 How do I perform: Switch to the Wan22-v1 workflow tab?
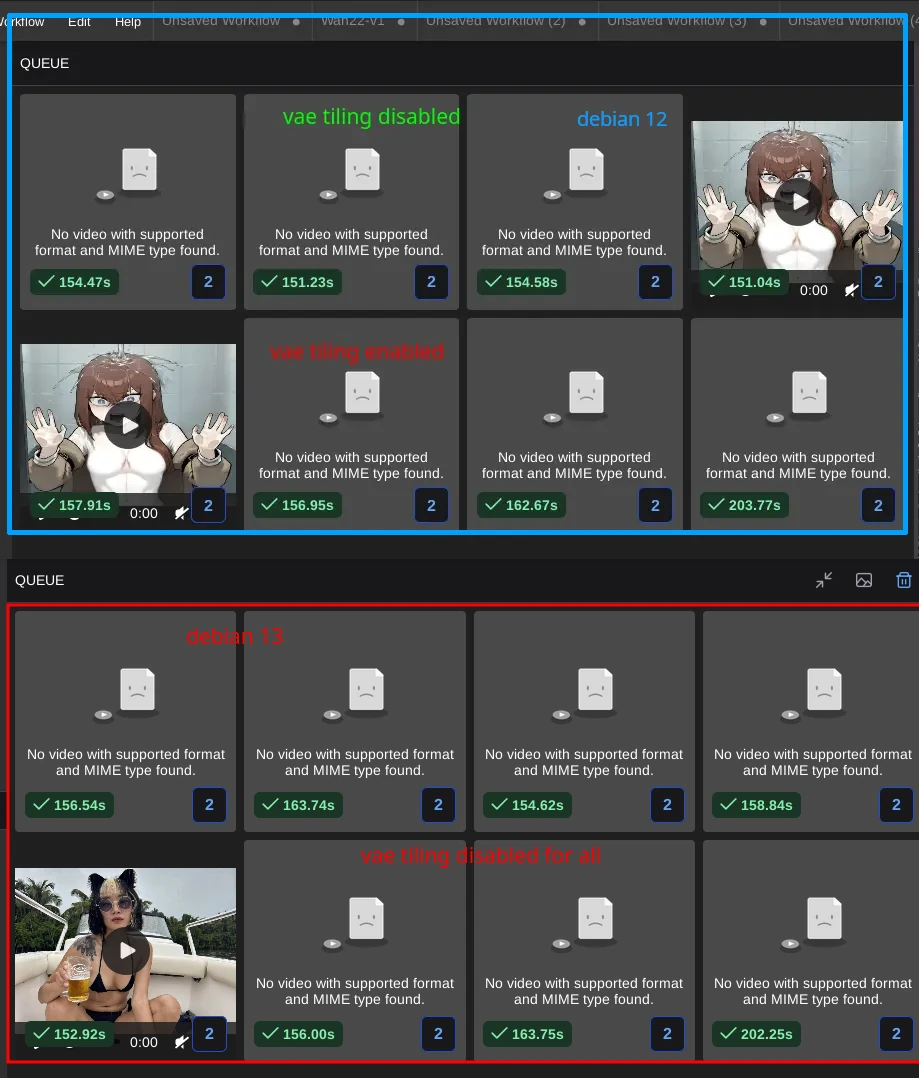362,21
